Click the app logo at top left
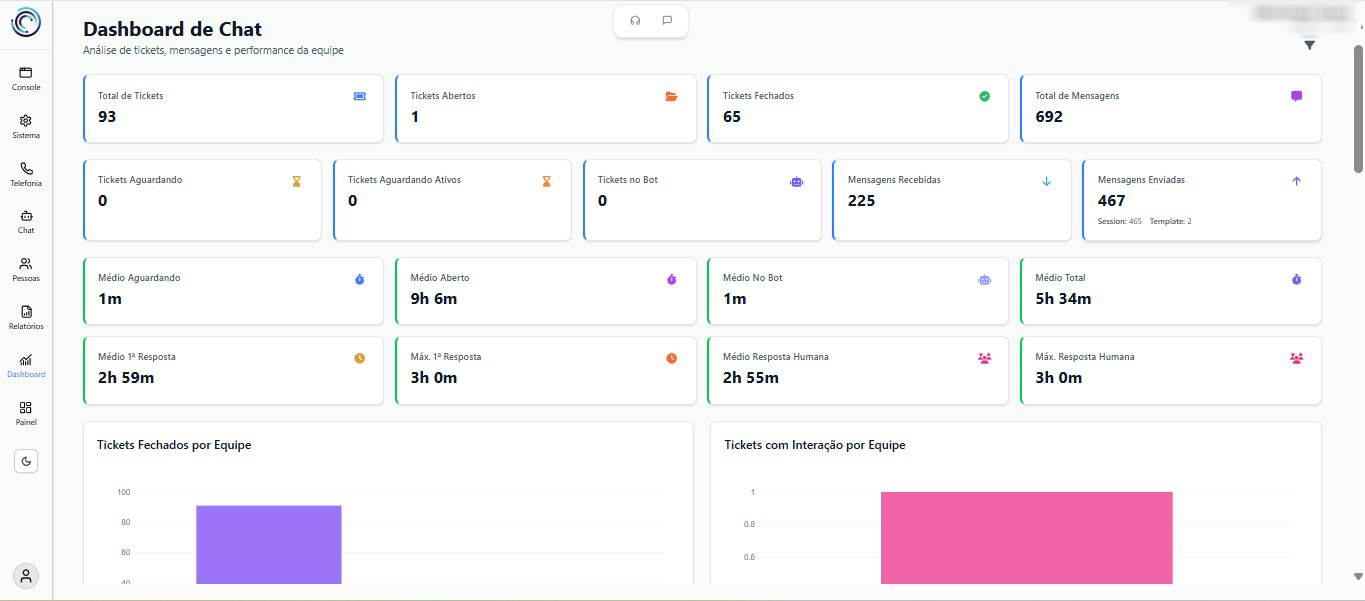Viewport: 1365px width, 601px height. pyautogui.click(x=26, y=22)
